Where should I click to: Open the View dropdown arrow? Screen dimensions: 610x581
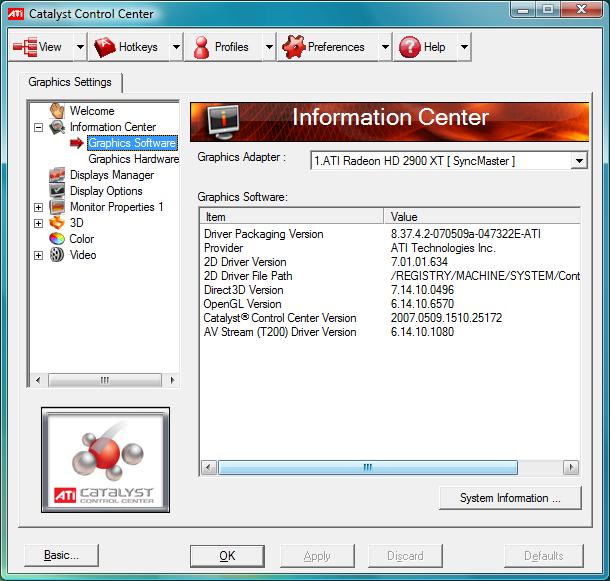[x=80, y=47]
